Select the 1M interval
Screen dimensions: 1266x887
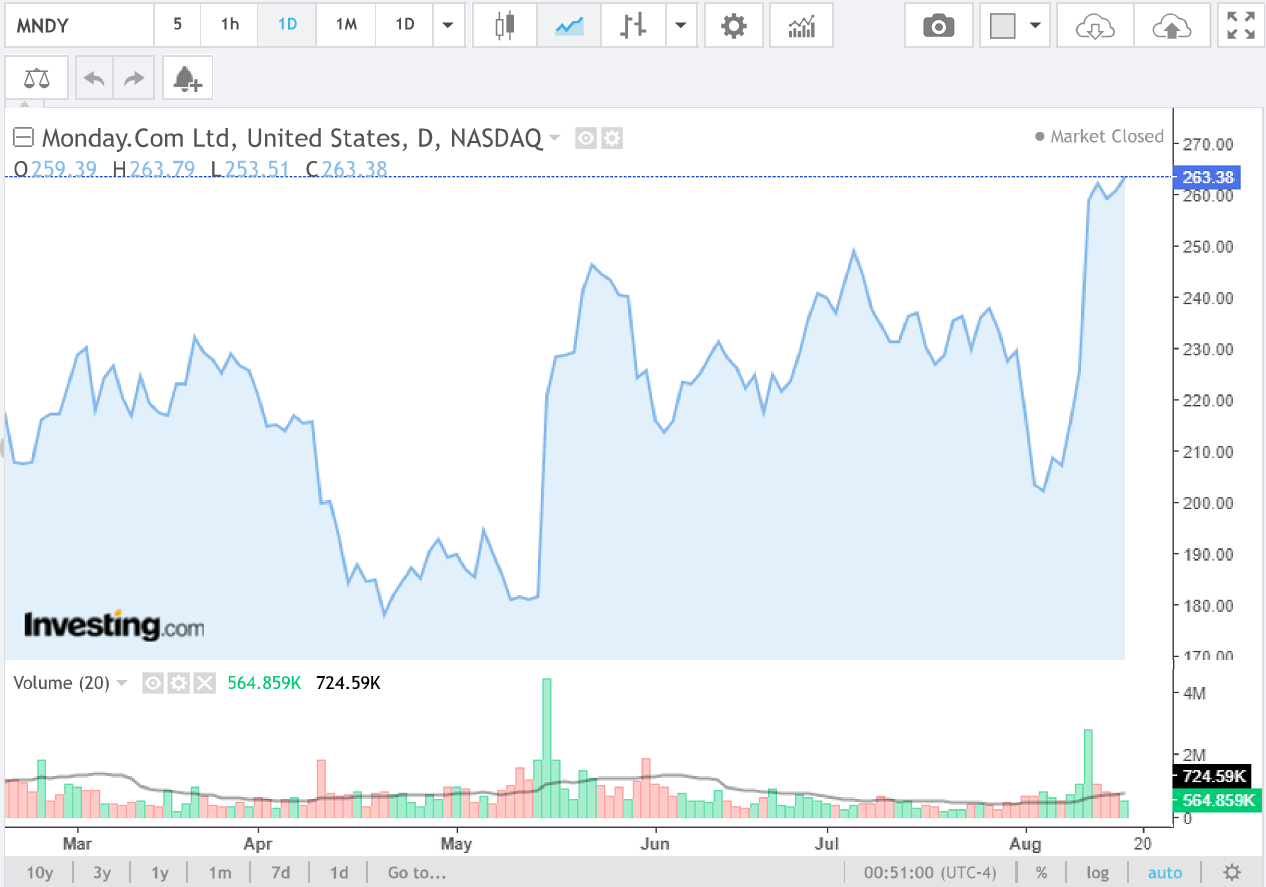tap(346, 25)
